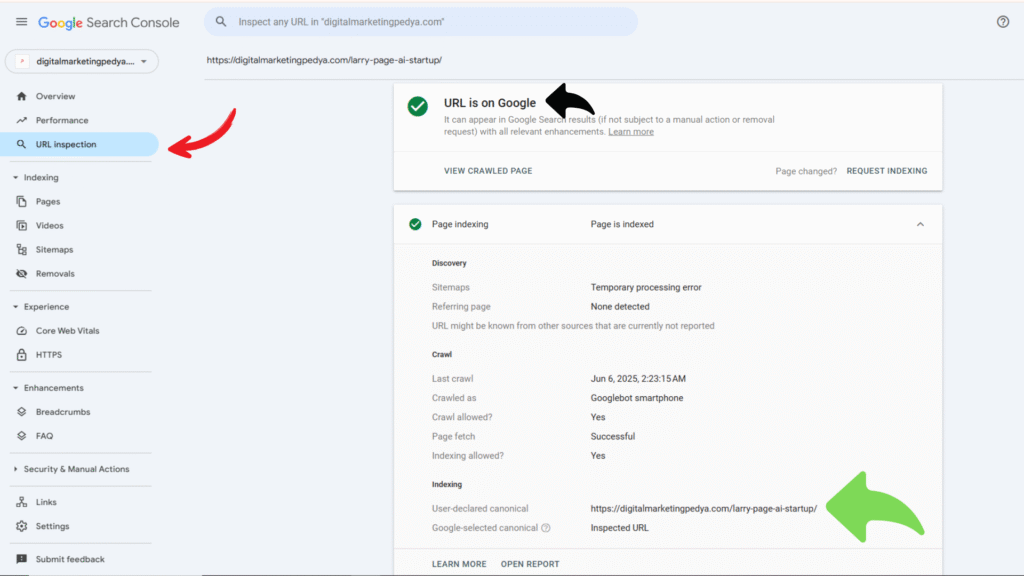Click the 'URL is on Google' heading
The height and width of the screenshot is (576, 1024).
point(490,103)
